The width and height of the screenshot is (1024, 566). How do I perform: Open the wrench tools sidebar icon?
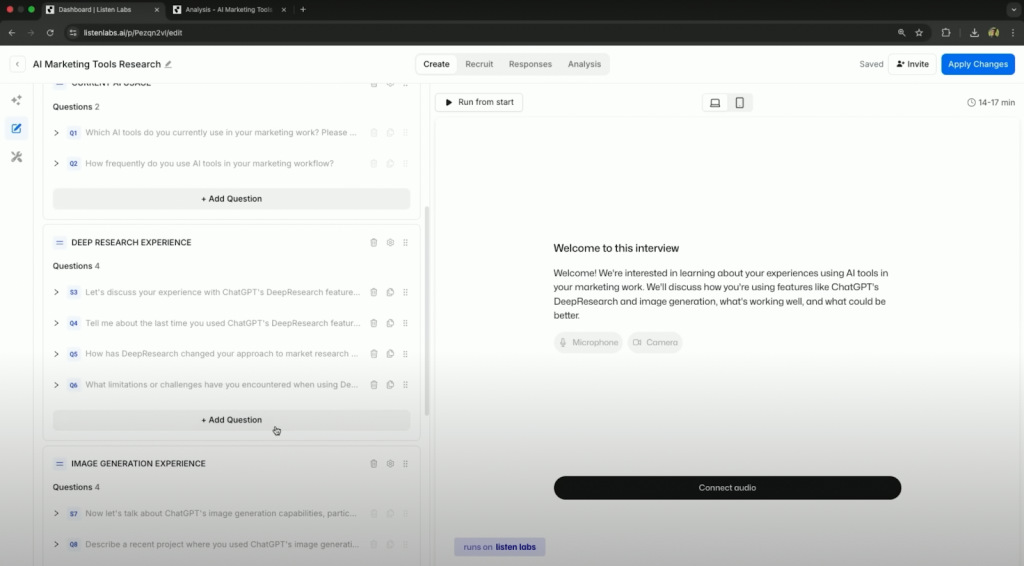(16, 157)
